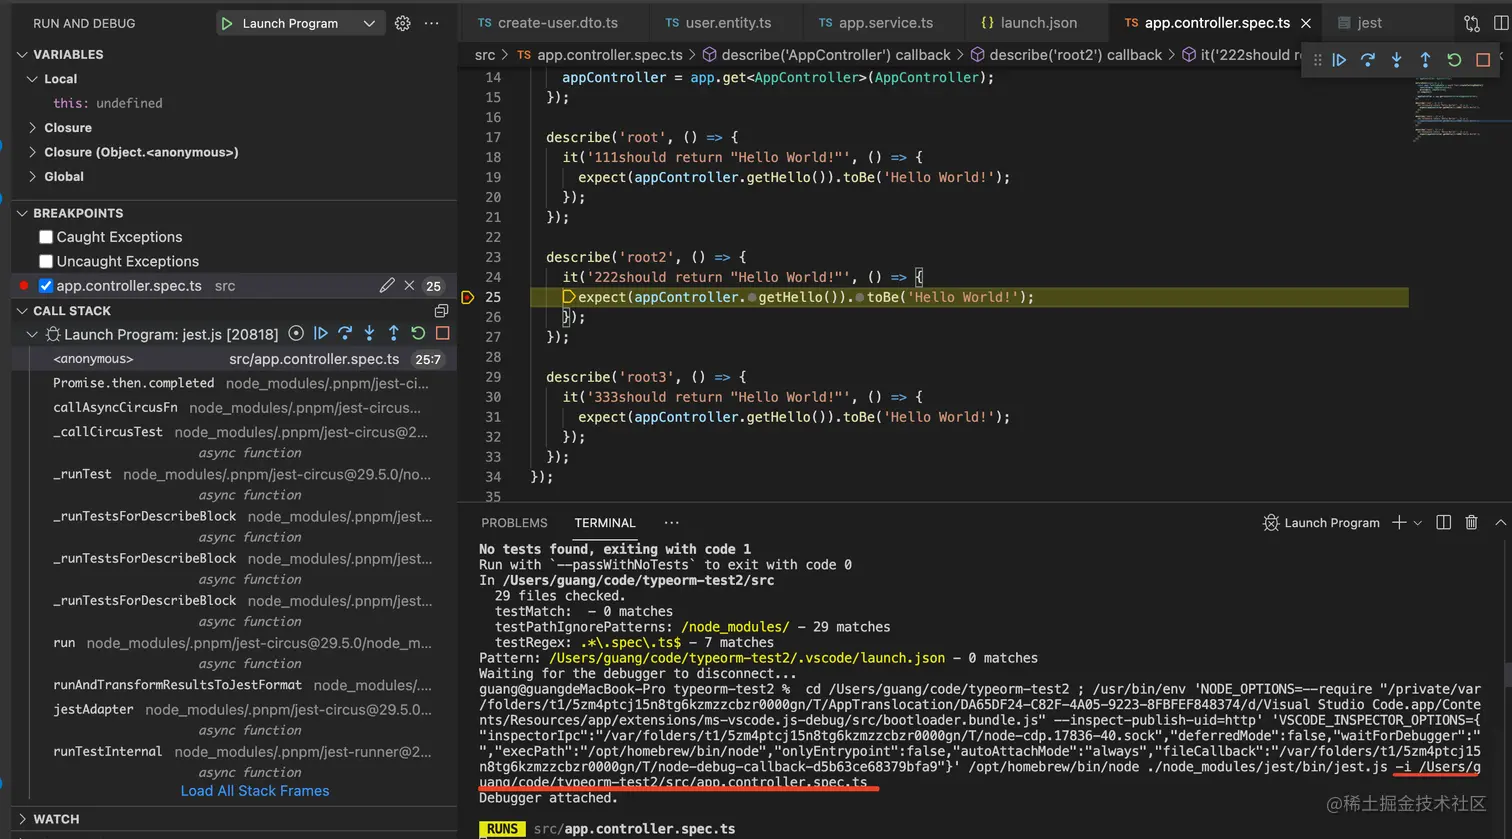Split the terminal panel
Viewport: 1512px width, 839px height.
coord(1443,523)
